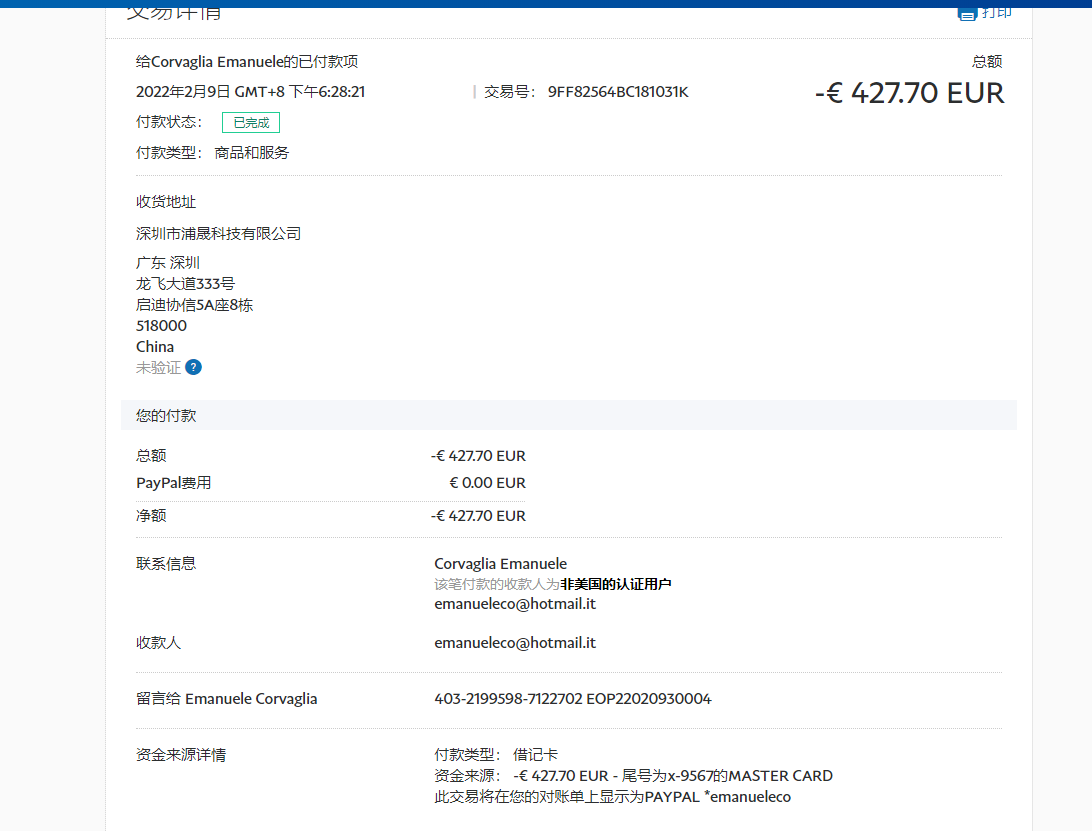Click the large -€ 427.70 EUR total
Viewport: 1092px width, 831px height.
pyautogui.click(x=909, y=93)
